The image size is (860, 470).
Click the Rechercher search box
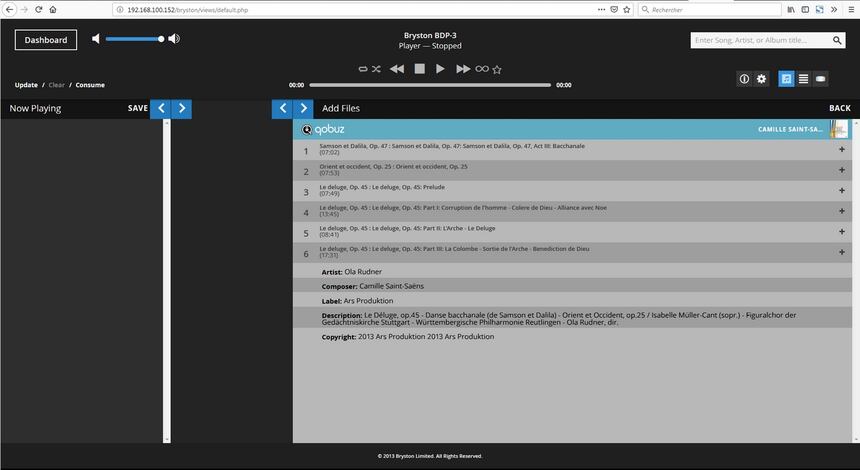pyautogui.click(x=710, y=9)
